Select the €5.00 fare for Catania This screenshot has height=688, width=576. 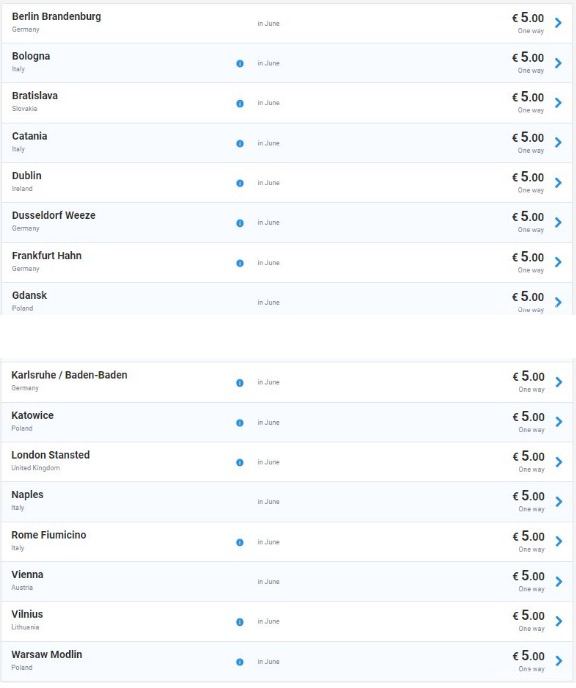(528, 138)
